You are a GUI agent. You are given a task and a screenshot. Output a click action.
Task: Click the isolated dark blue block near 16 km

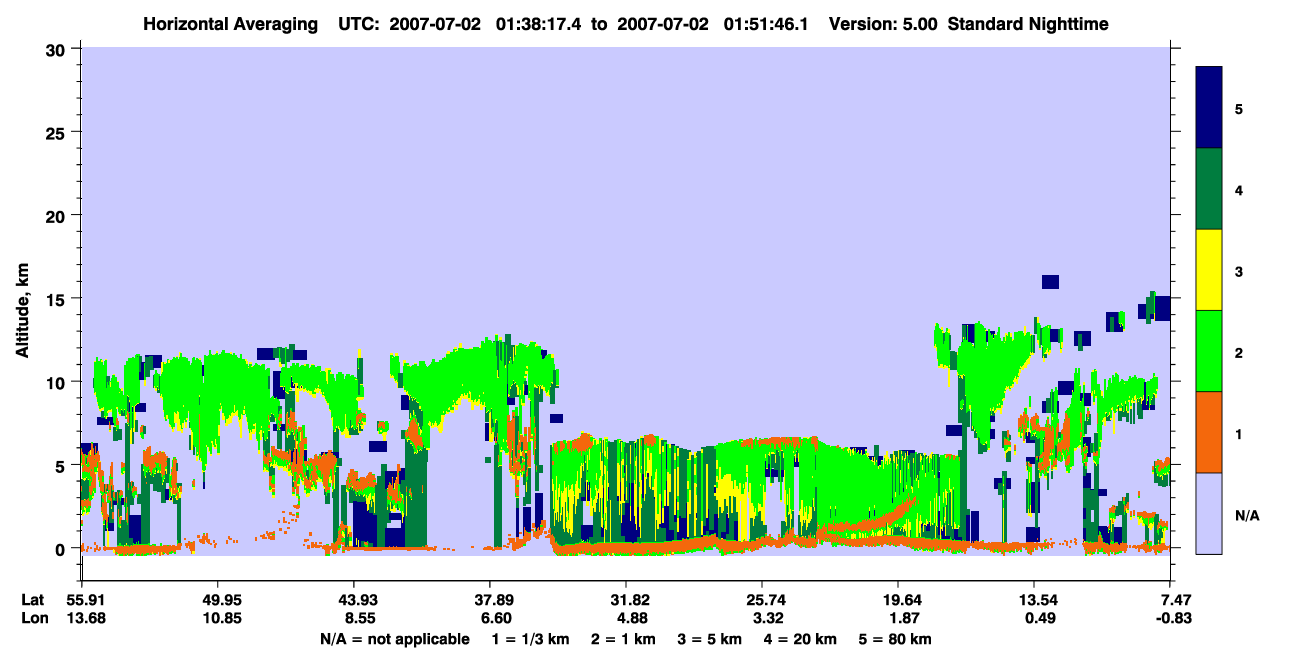[1050, 282]
